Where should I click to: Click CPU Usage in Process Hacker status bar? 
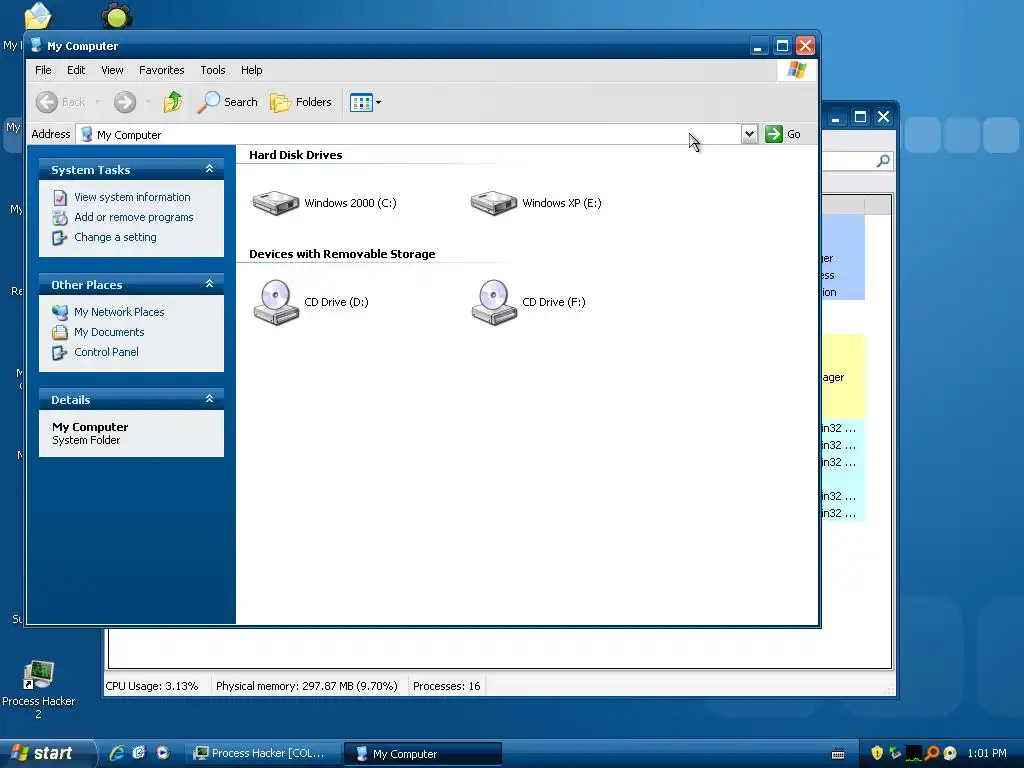[152, 686]
